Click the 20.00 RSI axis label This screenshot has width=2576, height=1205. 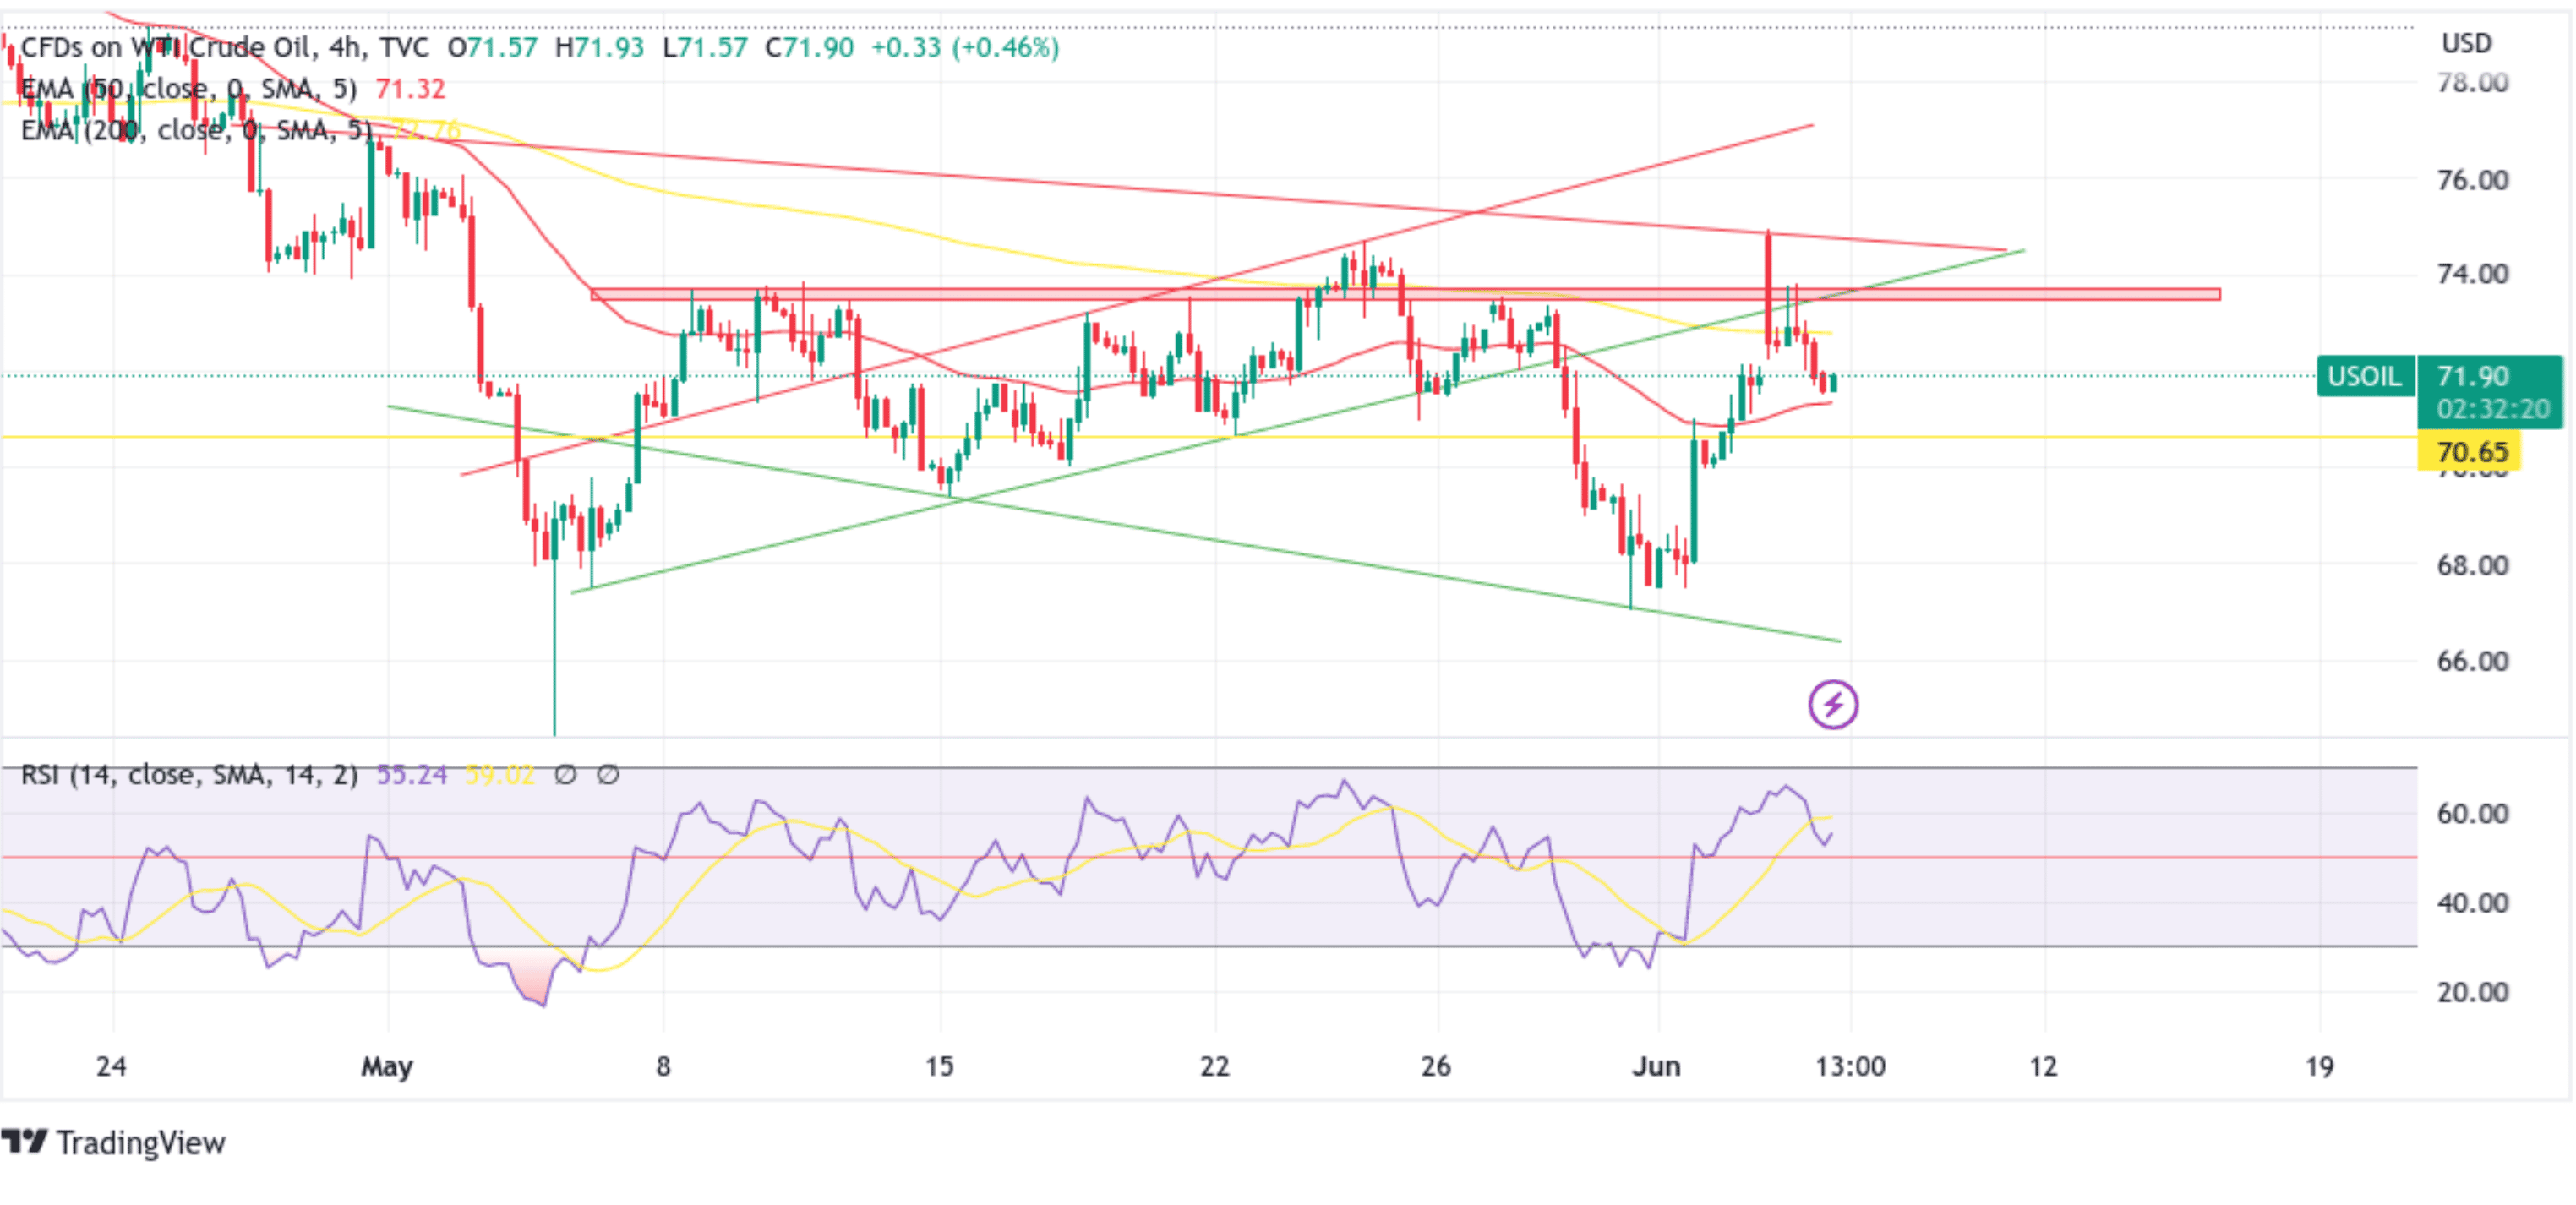point(2472,992)
